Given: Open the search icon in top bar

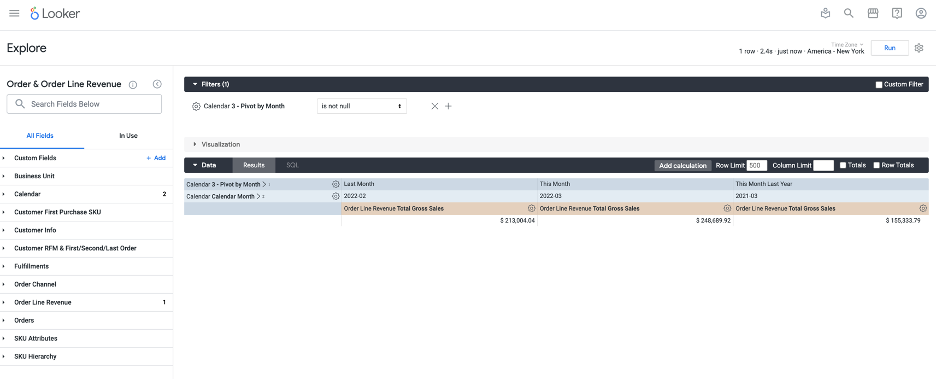Looking at the screenshot, I should 848,13.
